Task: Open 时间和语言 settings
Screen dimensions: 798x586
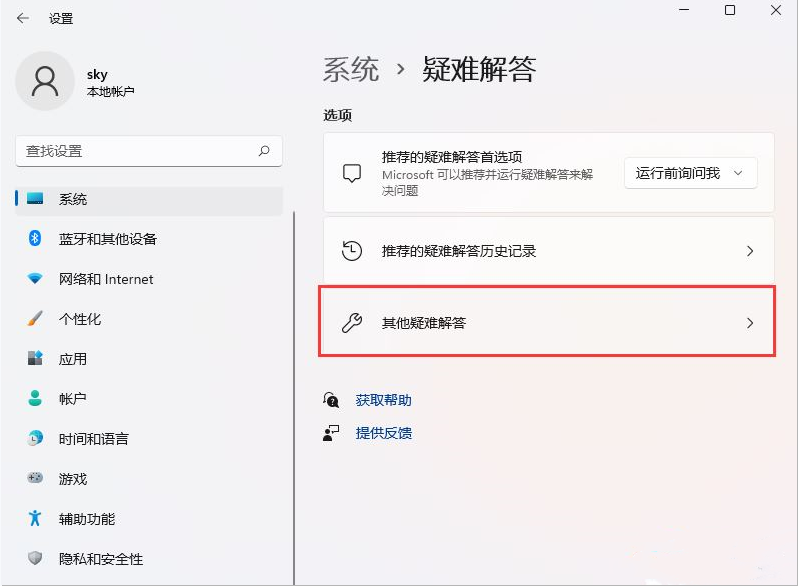Action: click(149, 439)
